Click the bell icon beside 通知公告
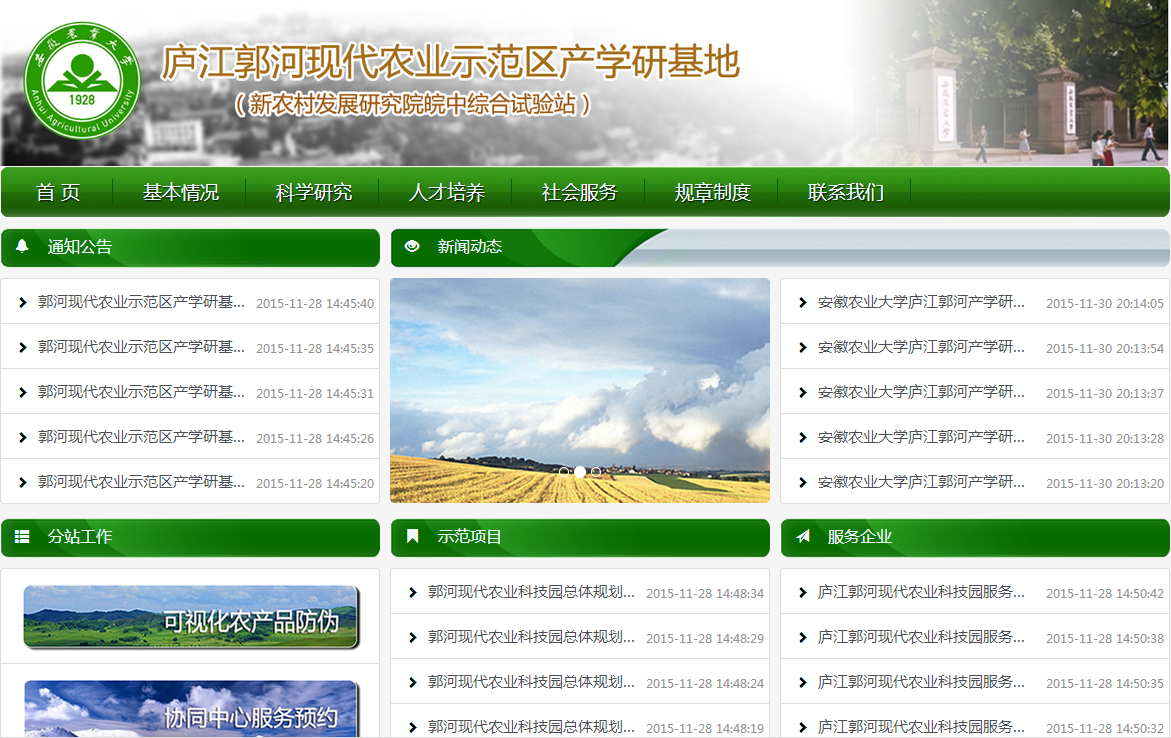The image size is (1171, 738). (x=22, y=247)
